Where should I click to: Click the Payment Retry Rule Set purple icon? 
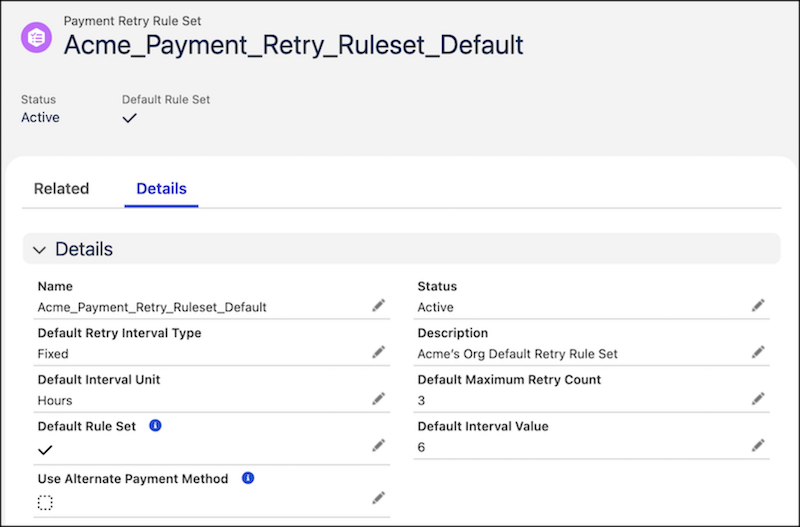click(36, 37)
